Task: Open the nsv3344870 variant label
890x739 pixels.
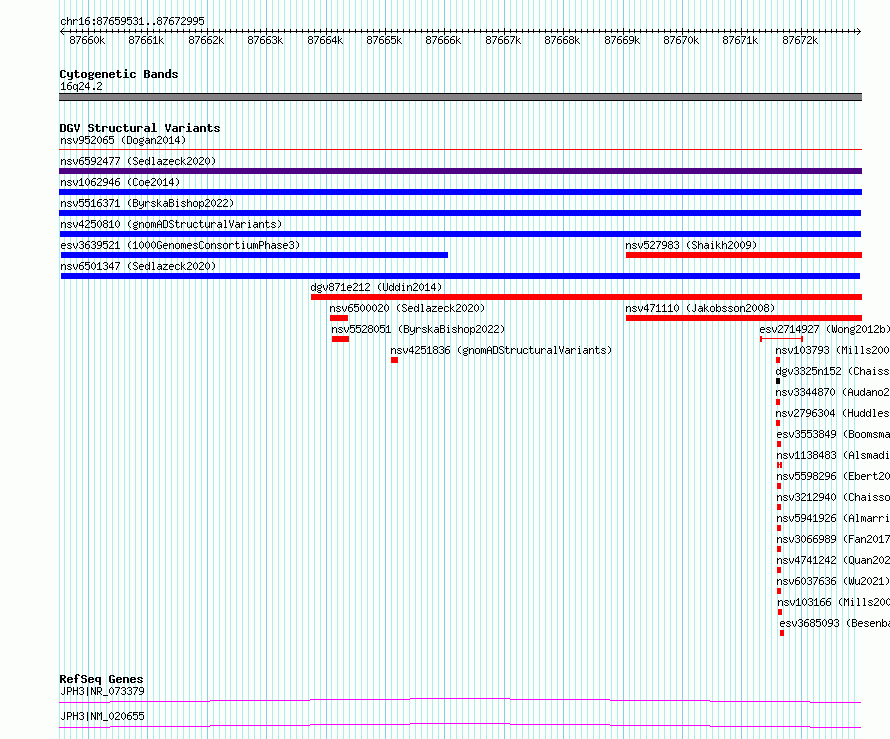Action: (x=832, y=392)
